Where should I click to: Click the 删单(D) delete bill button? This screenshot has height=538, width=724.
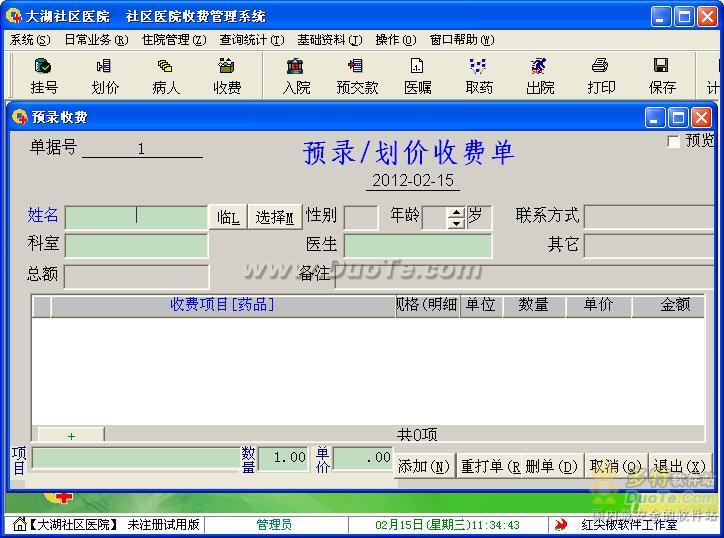point(552,466)
